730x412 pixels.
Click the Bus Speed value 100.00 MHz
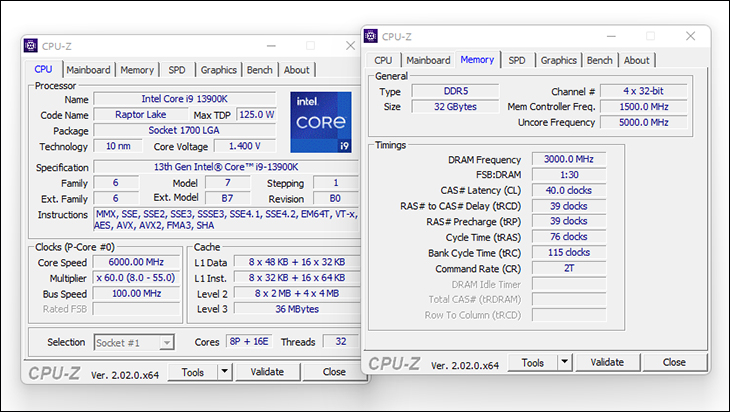[x=136, y=294]
